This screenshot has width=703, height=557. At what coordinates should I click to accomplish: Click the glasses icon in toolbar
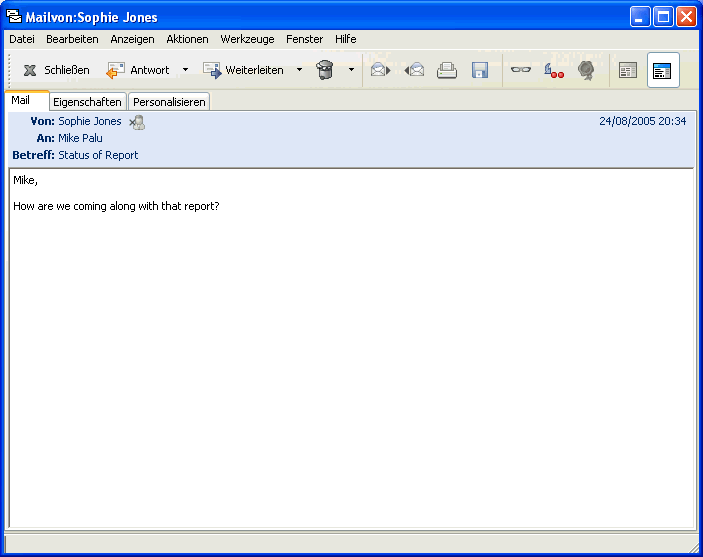(521, 70)
